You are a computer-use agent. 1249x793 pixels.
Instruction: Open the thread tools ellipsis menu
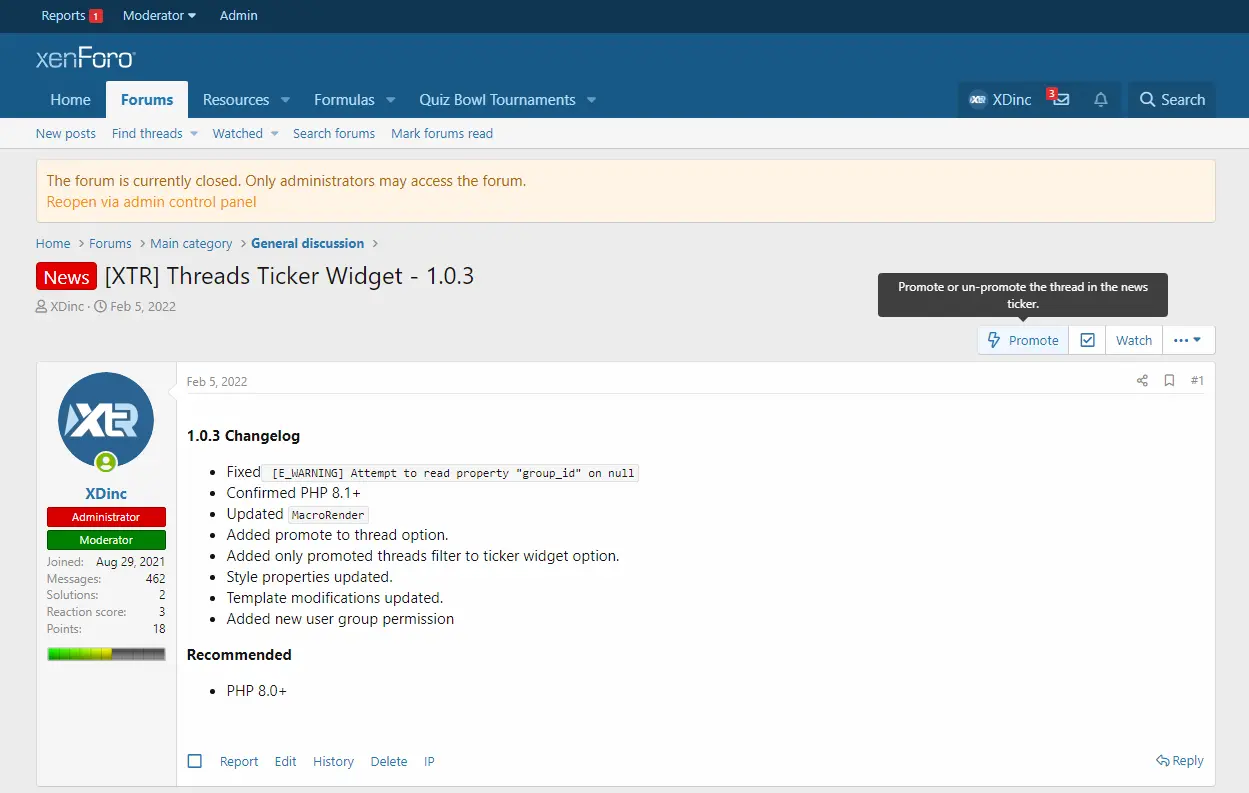pyautogui.click(x=1188, y=340)
